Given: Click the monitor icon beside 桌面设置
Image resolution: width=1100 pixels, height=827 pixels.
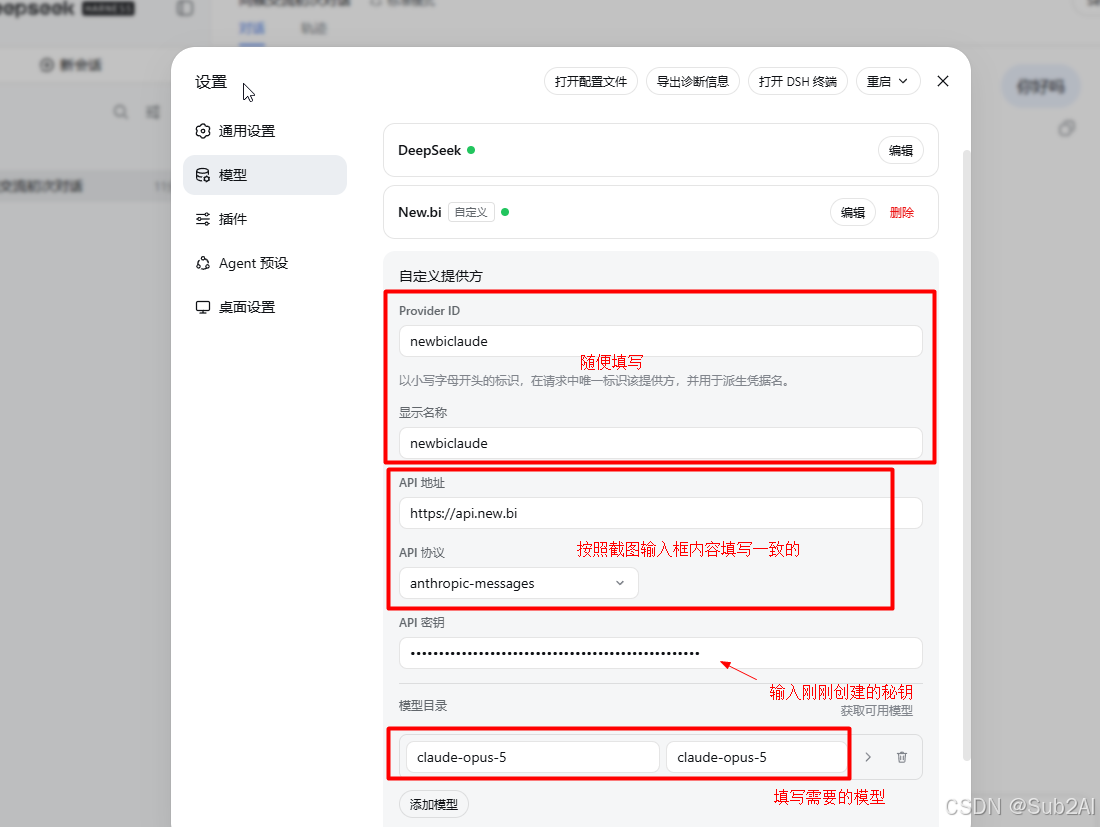Looking at the screenshot, I should click(203, 307).
